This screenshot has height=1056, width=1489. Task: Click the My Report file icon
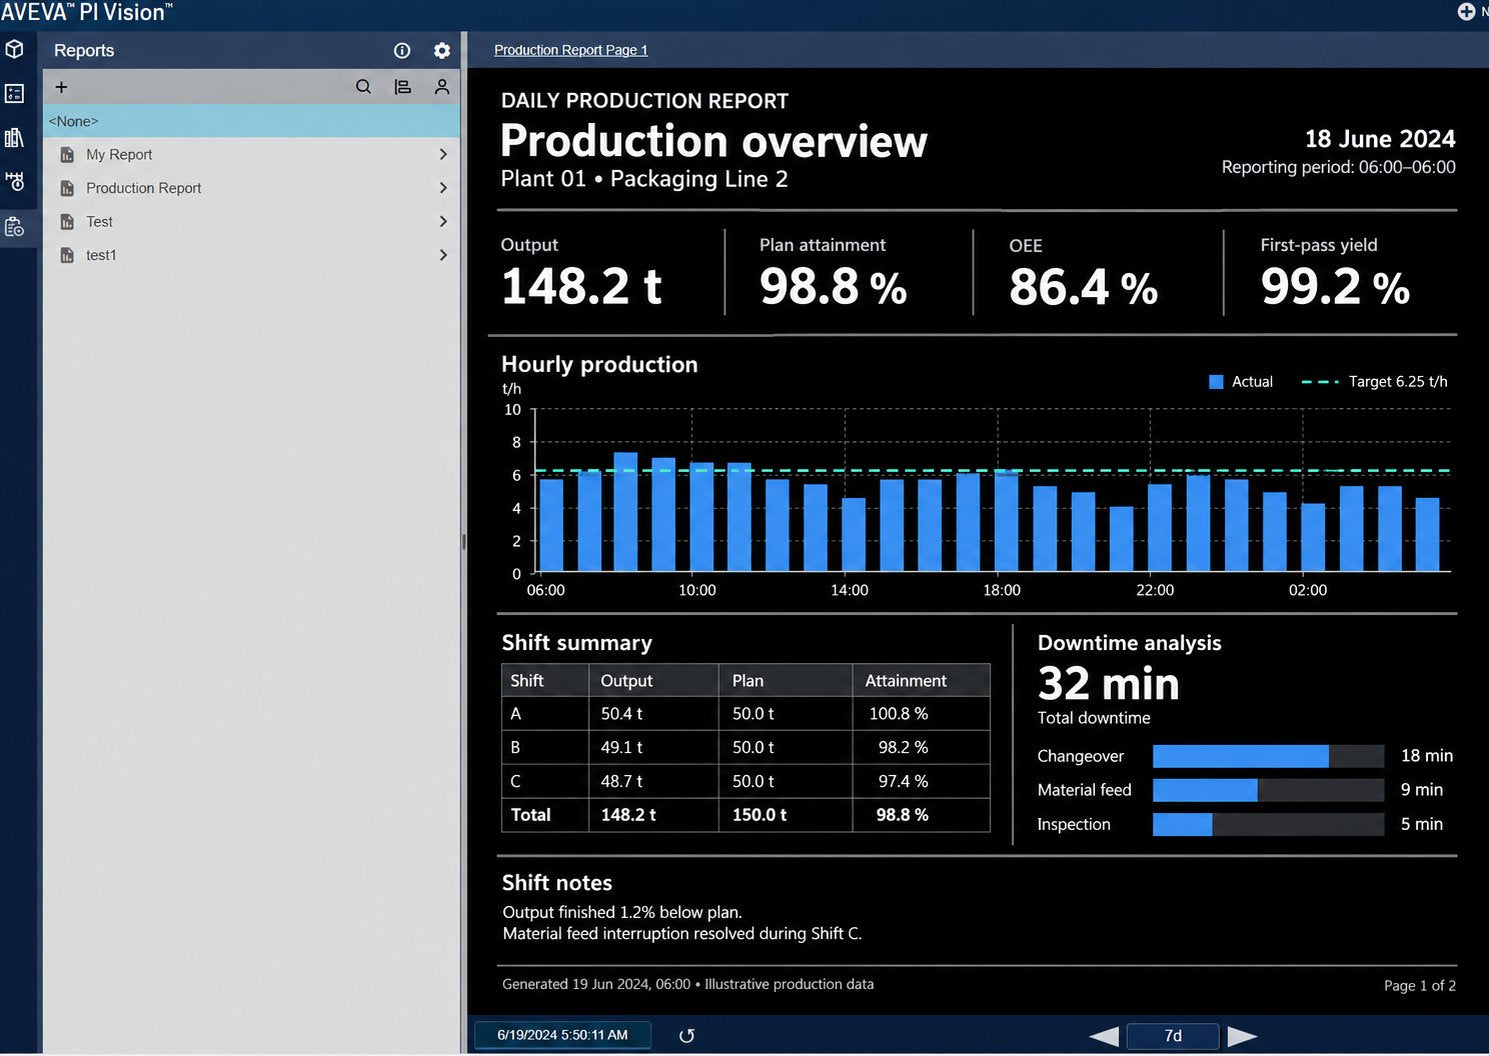click(x=67, y=155)
